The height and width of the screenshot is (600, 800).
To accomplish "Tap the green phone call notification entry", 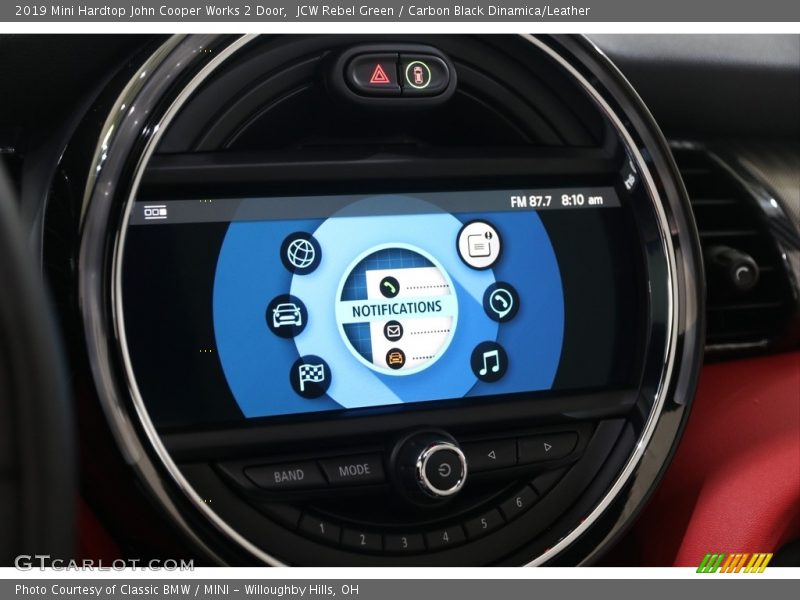I will coord(390,288).
